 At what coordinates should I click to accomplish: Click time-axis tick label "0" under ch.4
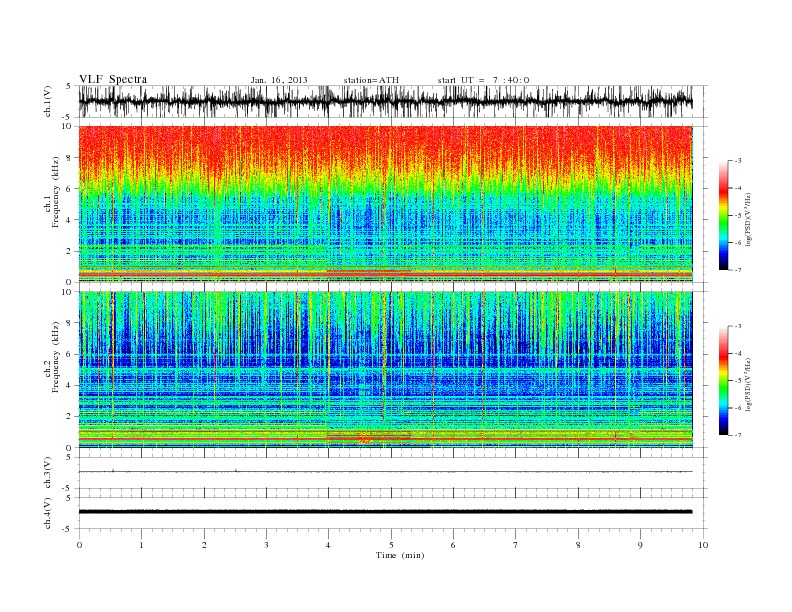click(79, 545)
